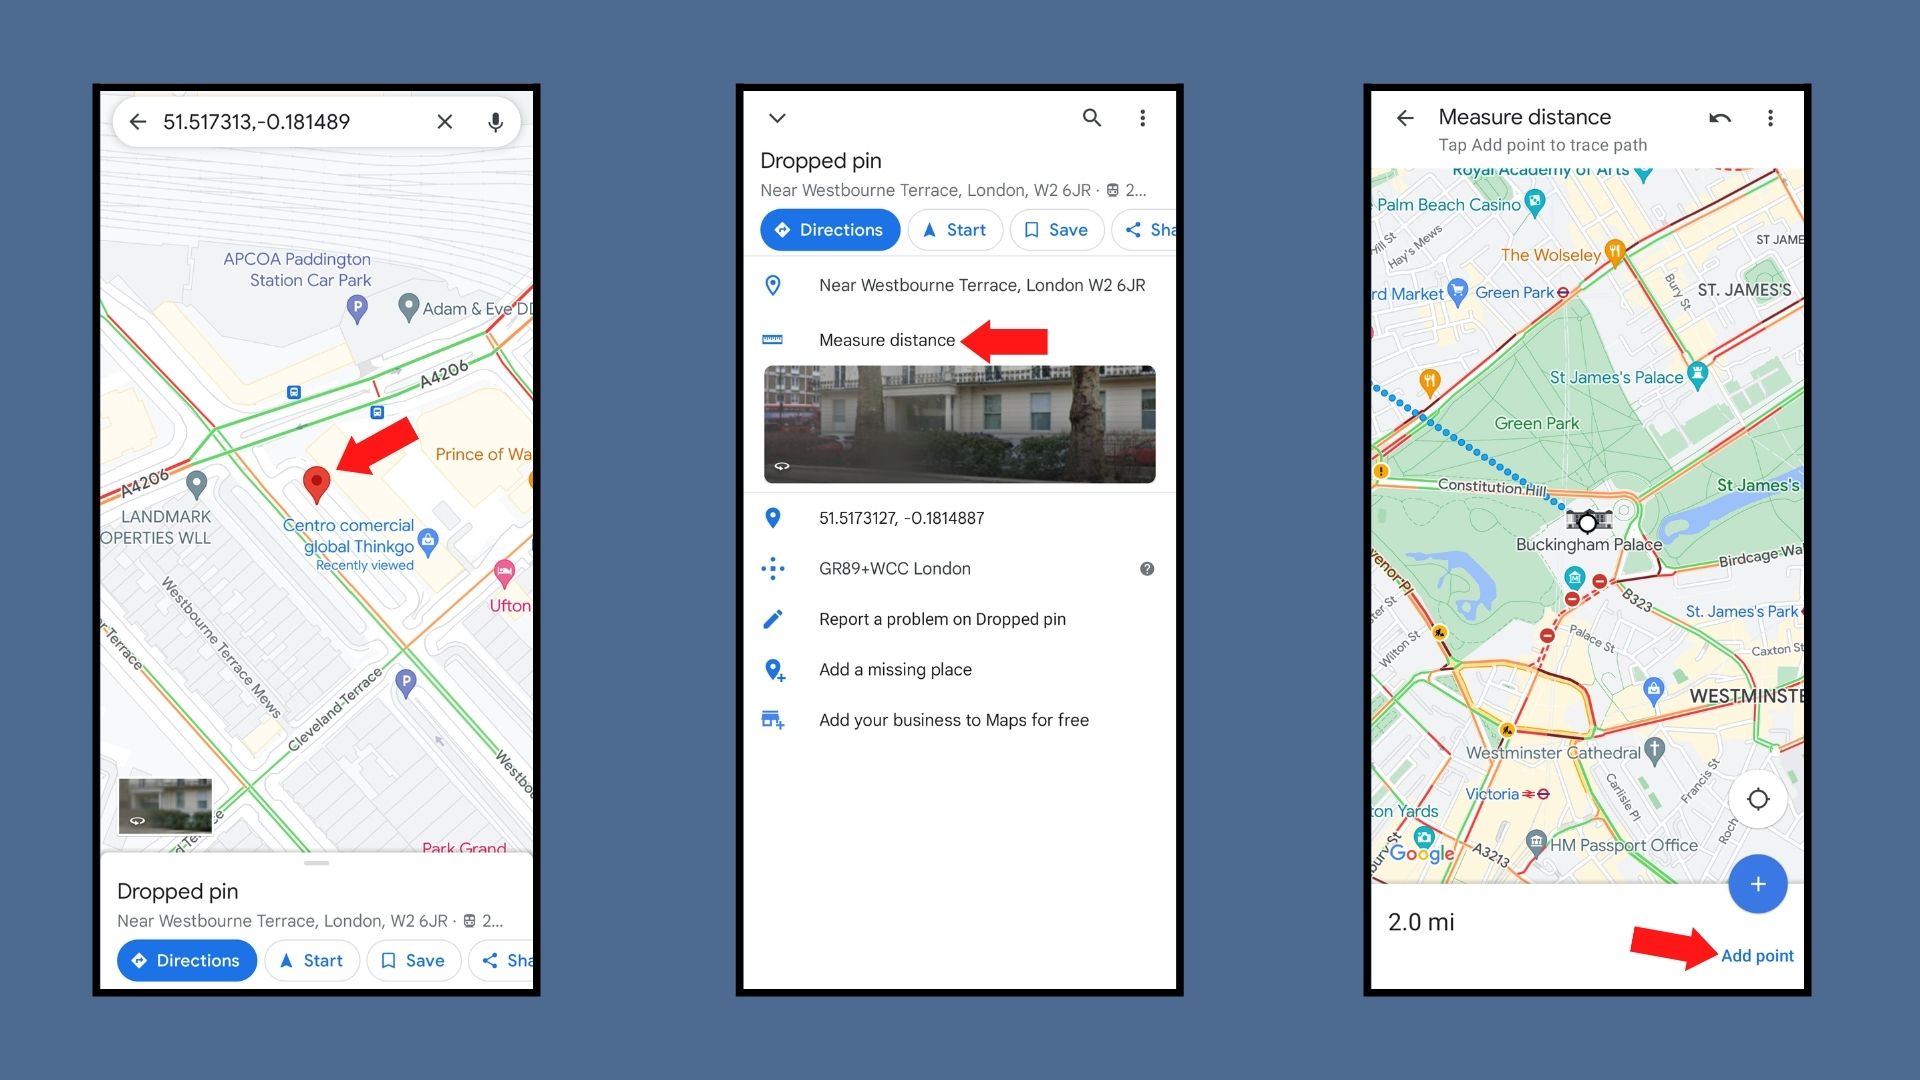Expand the dropped pin details chevron
This screenshot has width=1920, height=1080.
point(777,119)
